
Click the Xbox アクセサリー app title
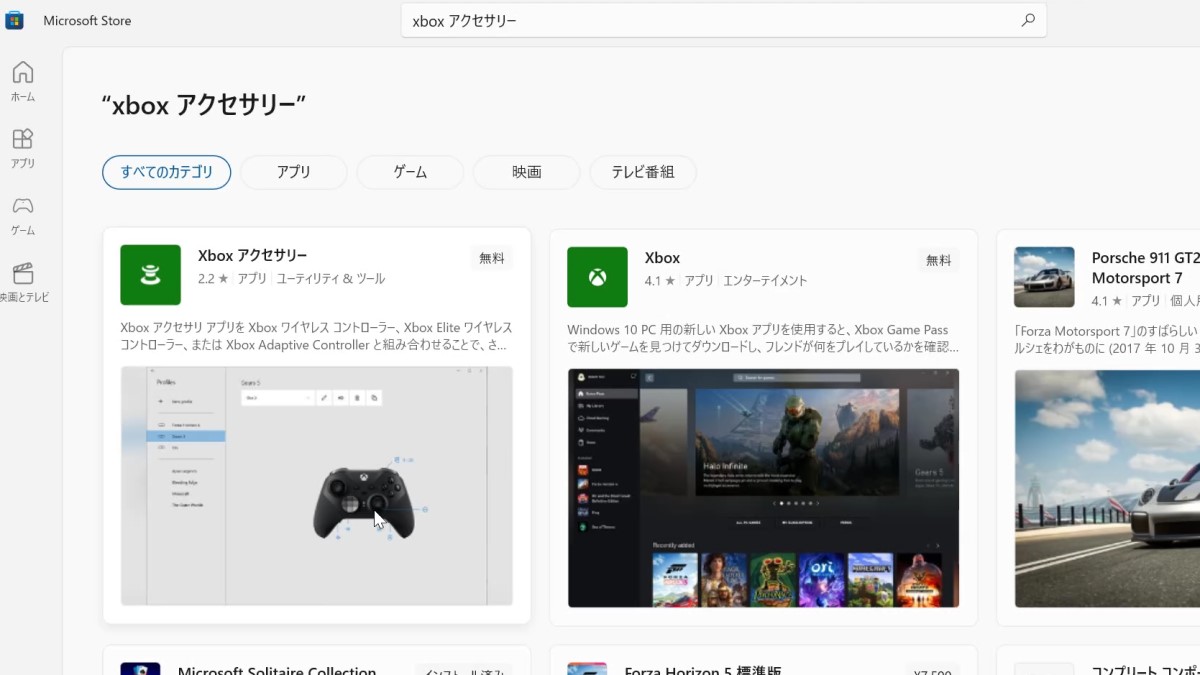(x=253, y=256)
